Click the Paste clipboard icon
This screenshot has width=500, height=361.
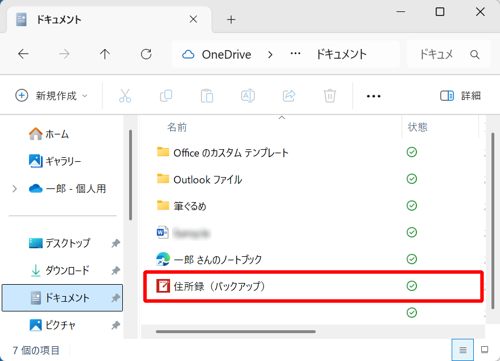tap(207, 96)
